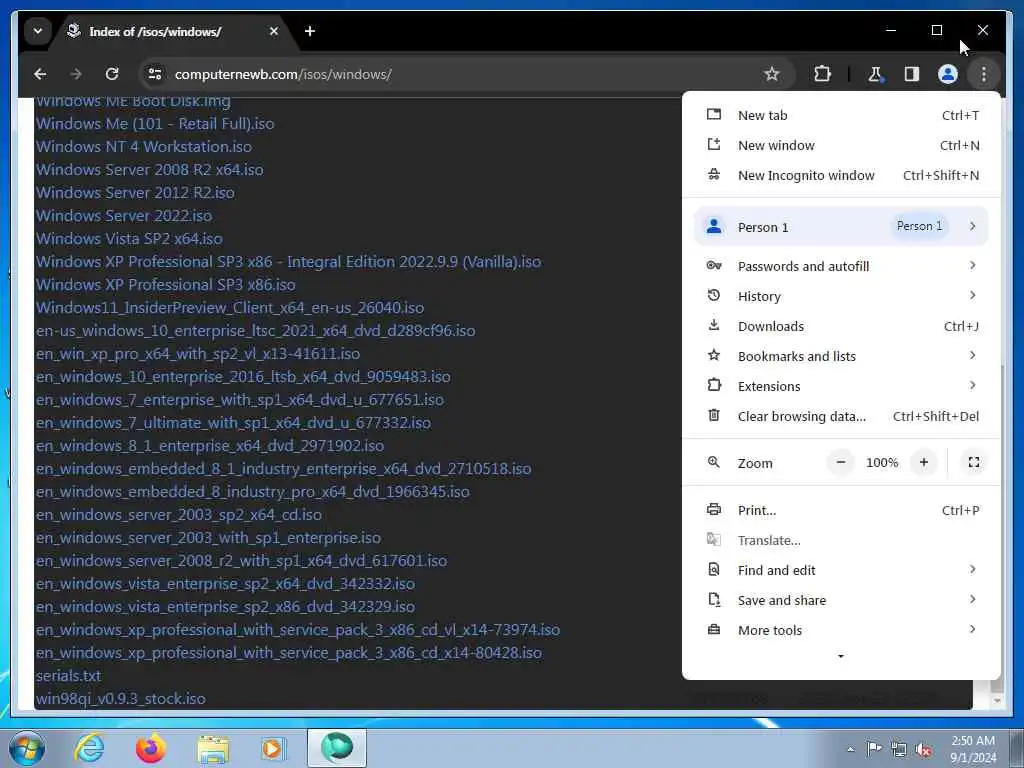Click the muted volume tray icon
The height and width of the screenshot is (768, 1024).
pos(923,750)
